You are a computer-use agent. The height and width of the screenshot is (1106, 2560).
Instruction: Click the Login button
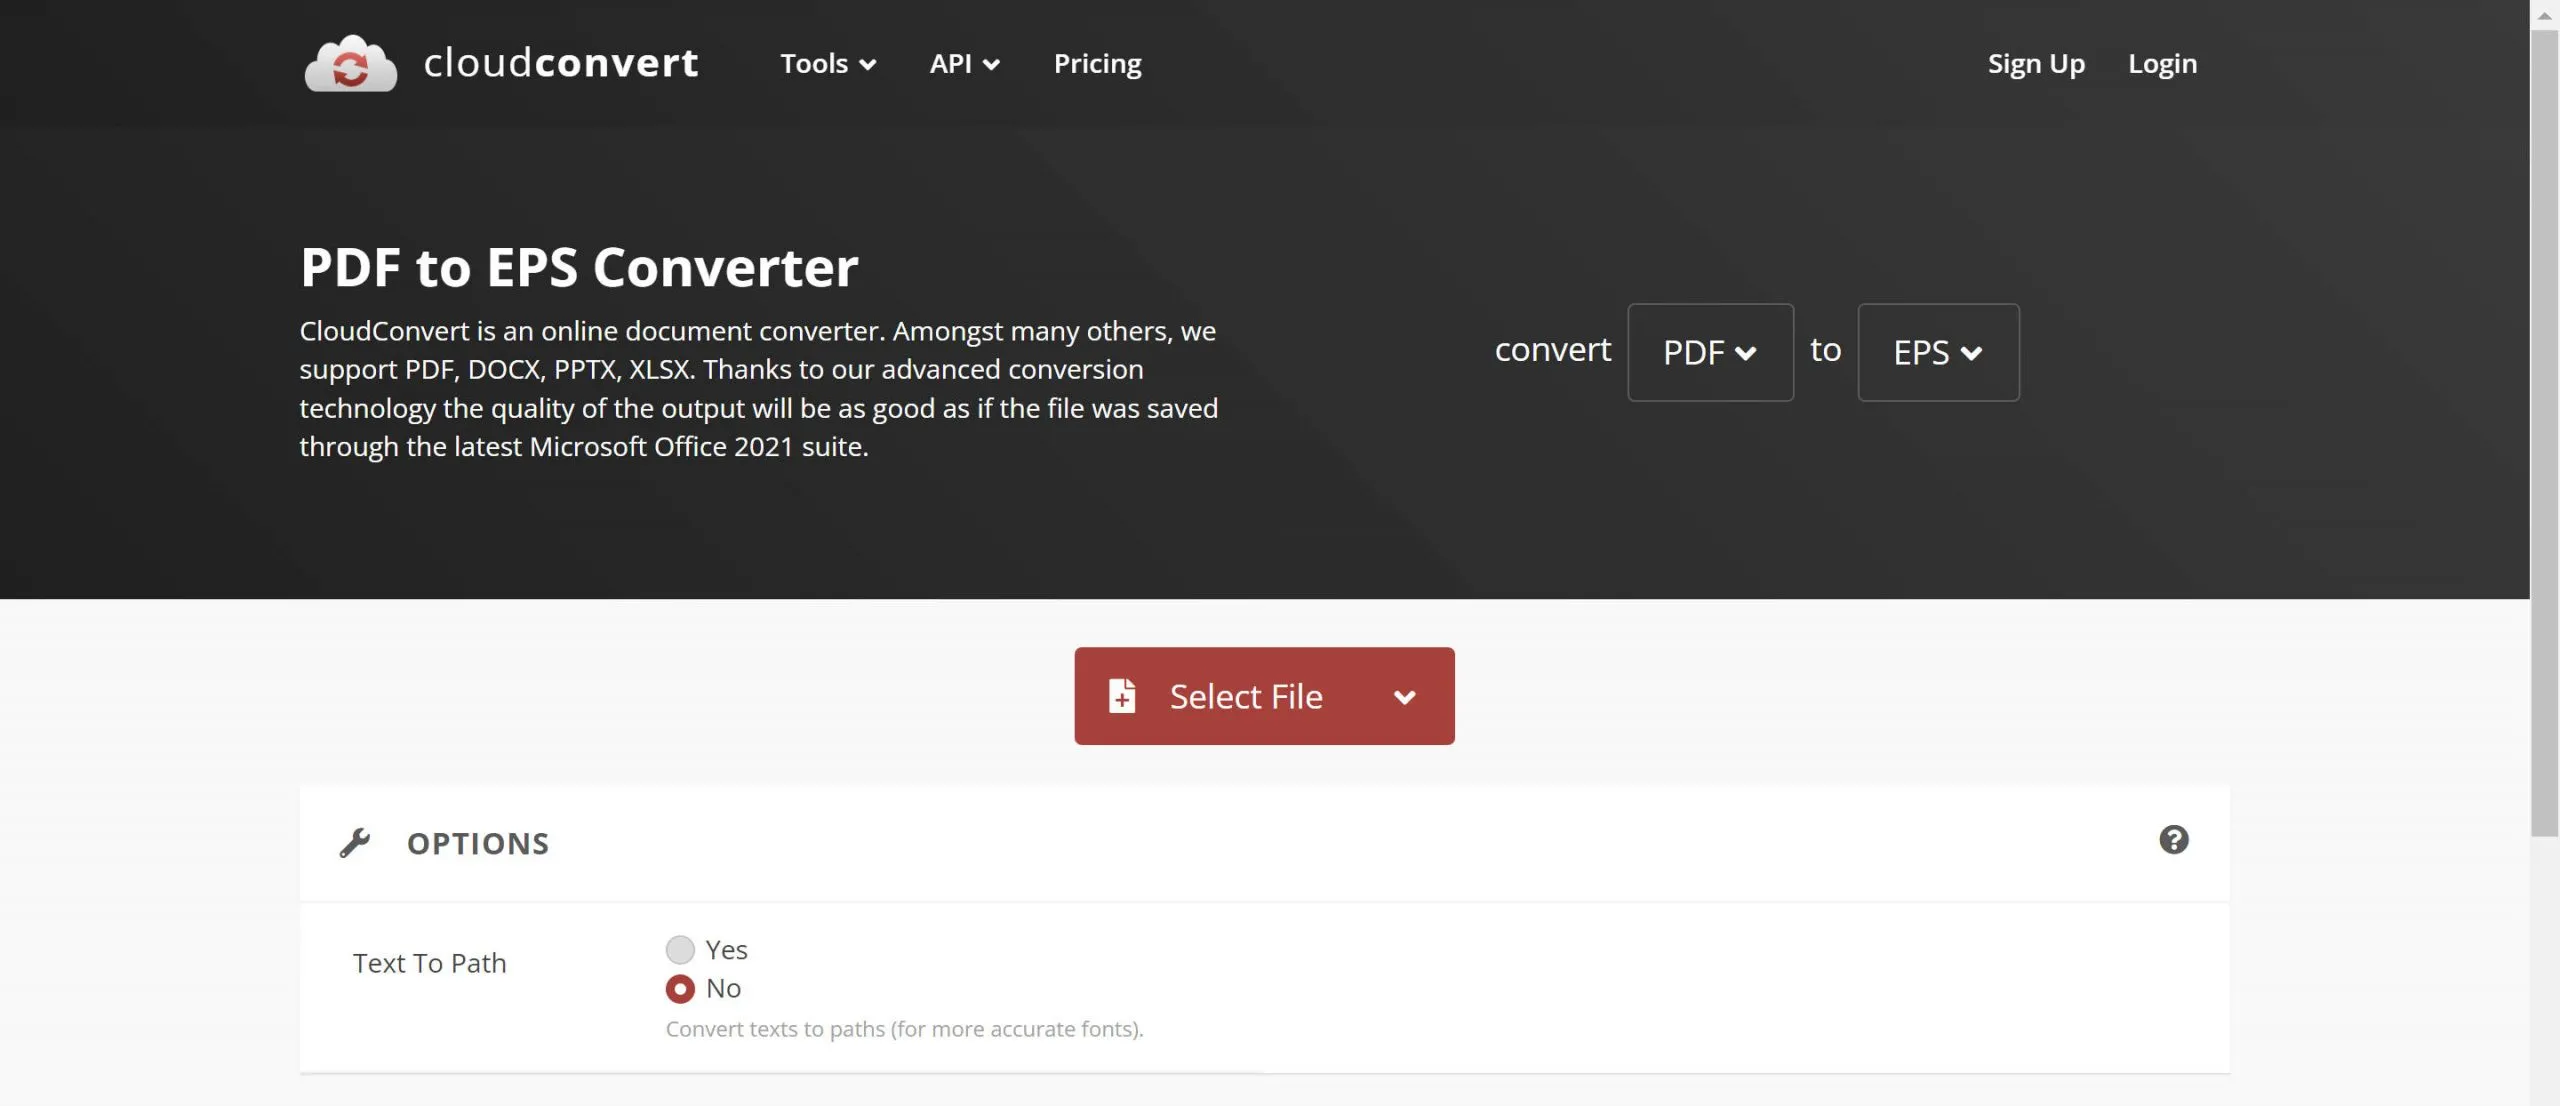(2162, 60)
